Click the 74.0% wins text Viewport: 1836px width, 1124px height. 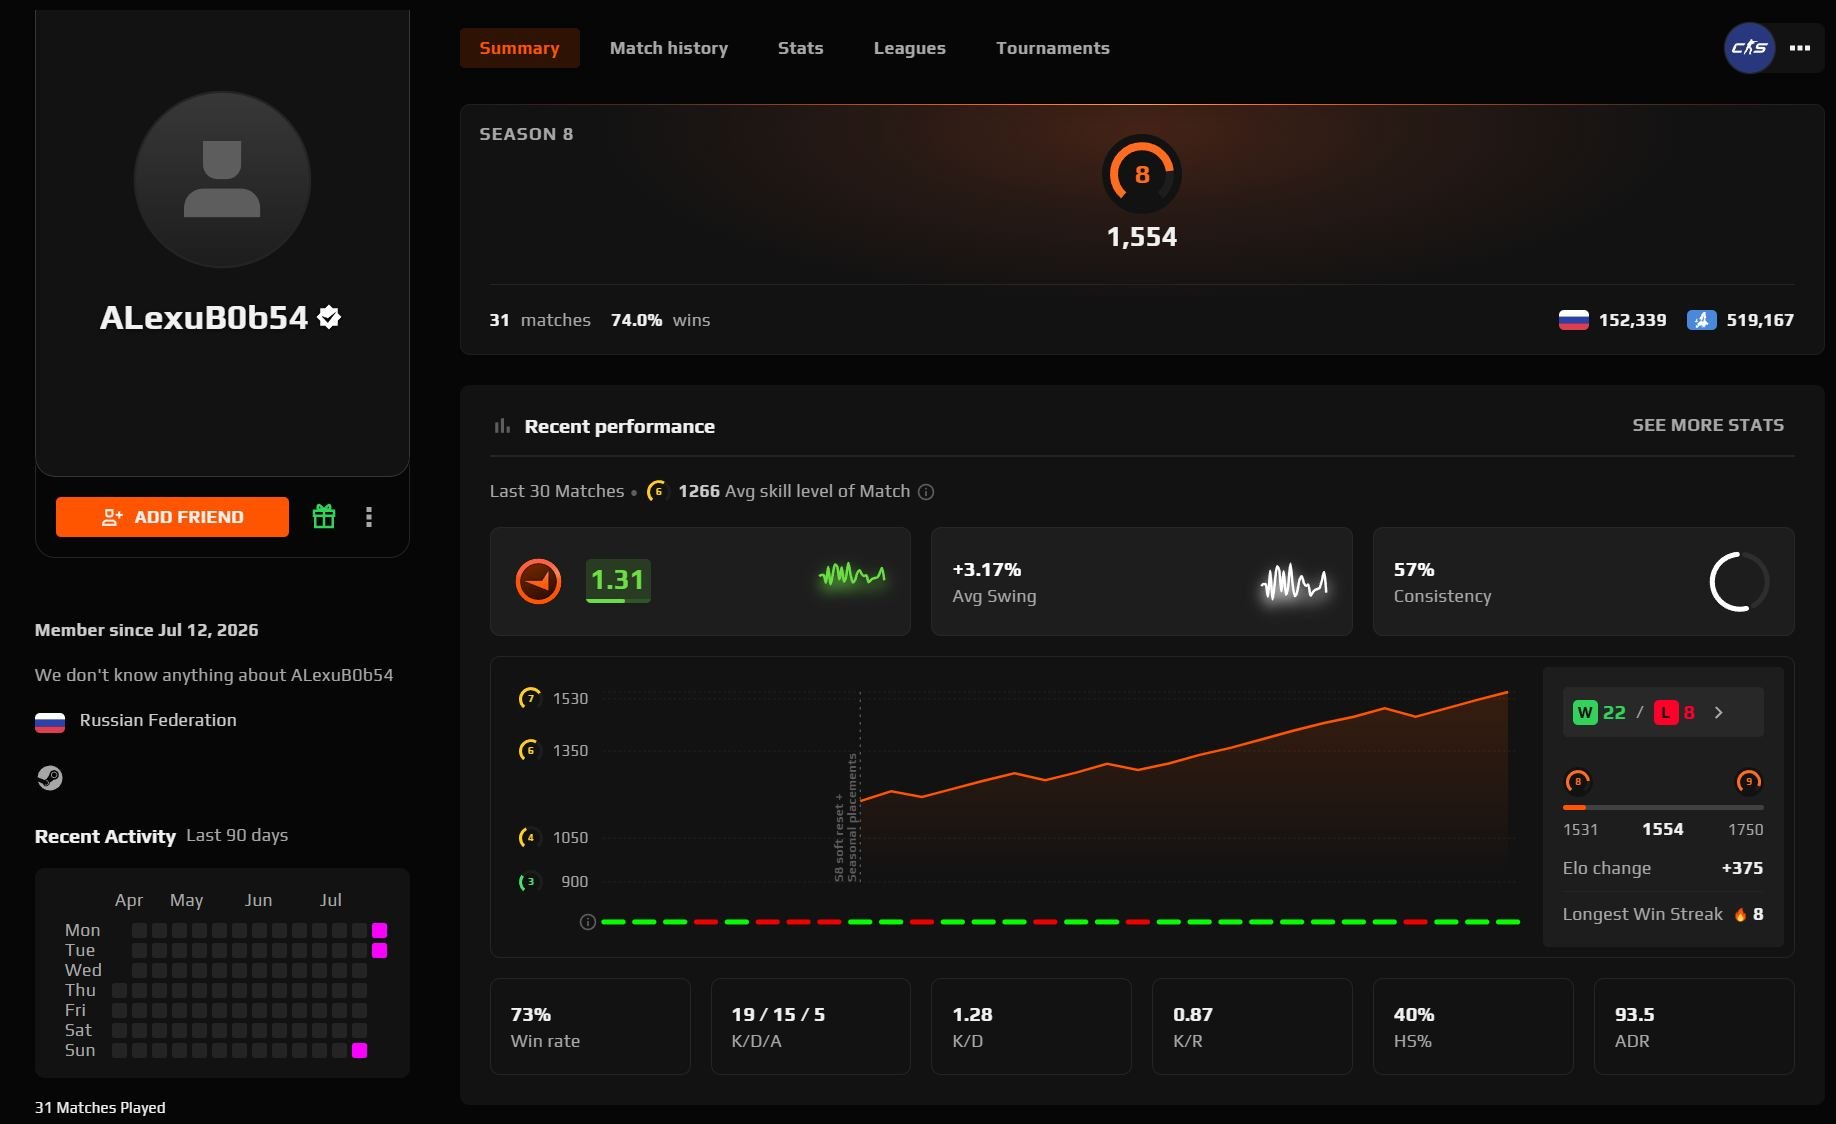pos(660,320)
